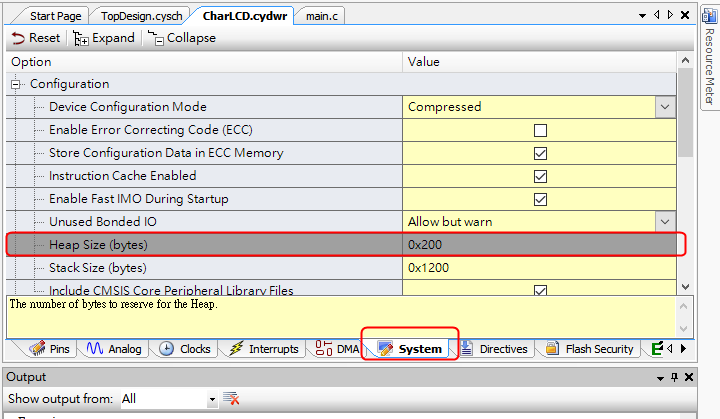Viewport: 720px width, 419px height.
Task: Click the Heap Size value field
Action: click(x=540, y=244)
